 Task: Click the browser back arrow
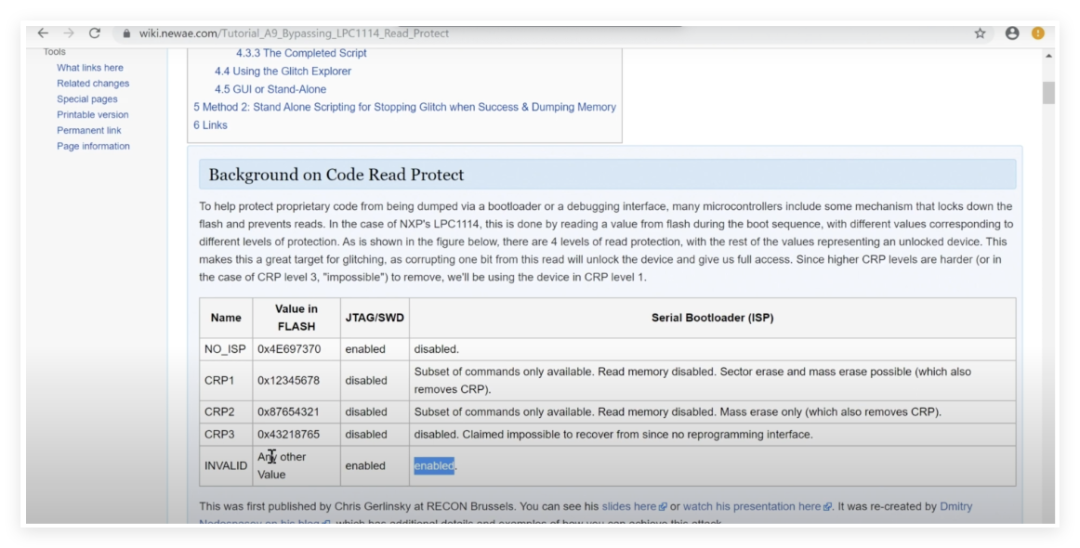pyautogui.click(x=43, y=33)
